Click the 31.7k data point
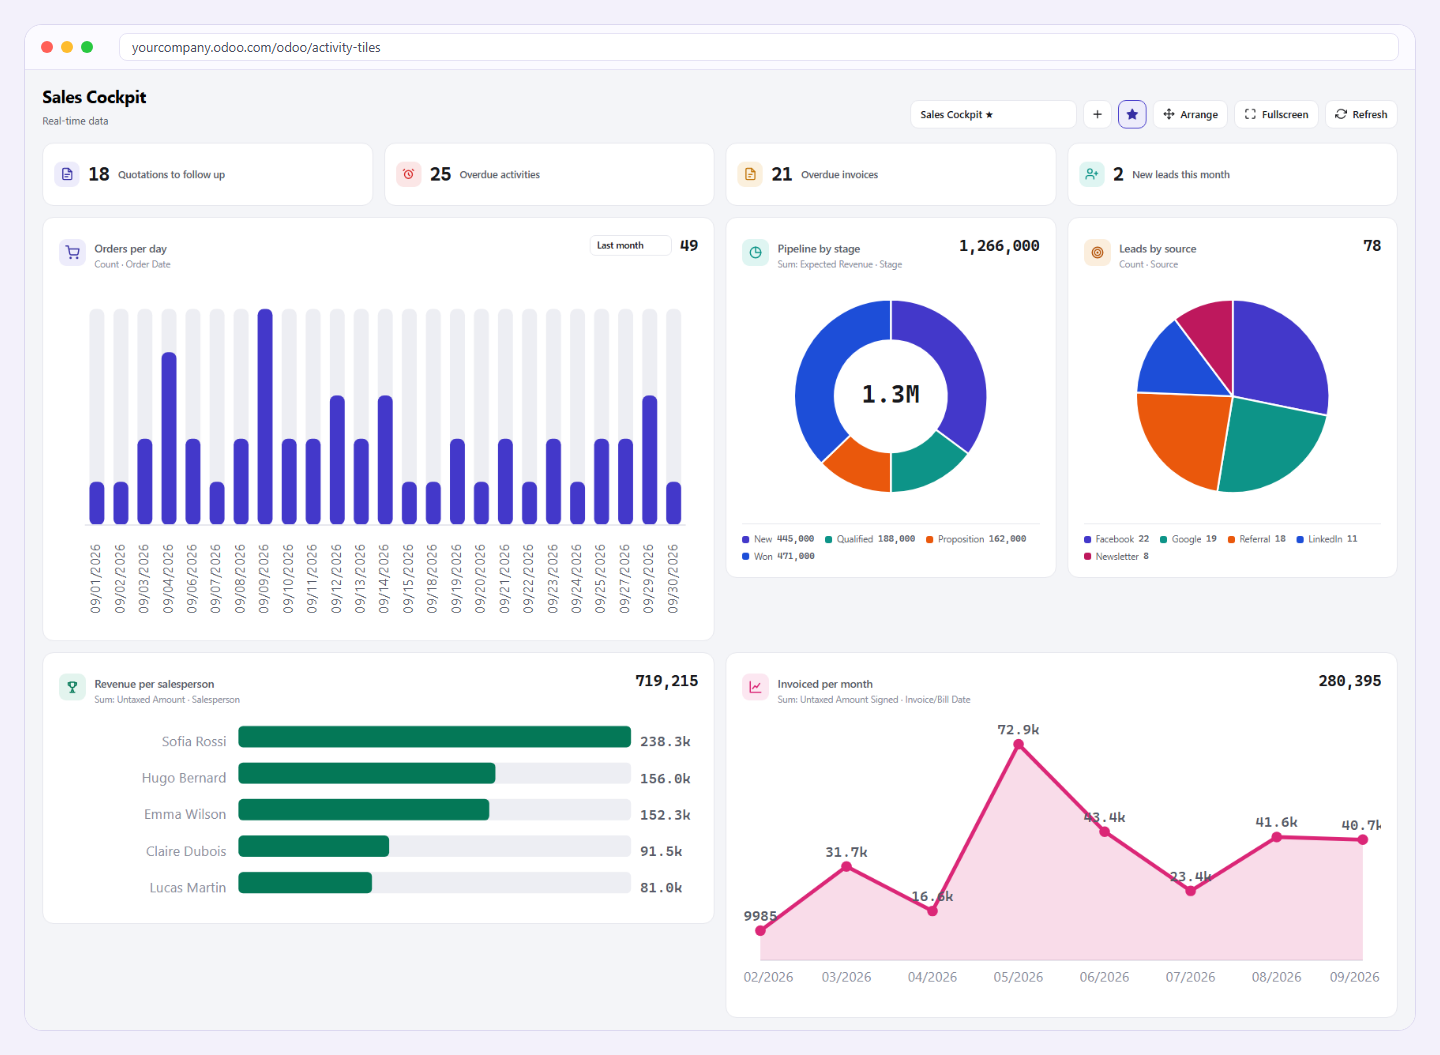Image resolution: width=1440 pixels, height=1055 pixels. (847, 867)
